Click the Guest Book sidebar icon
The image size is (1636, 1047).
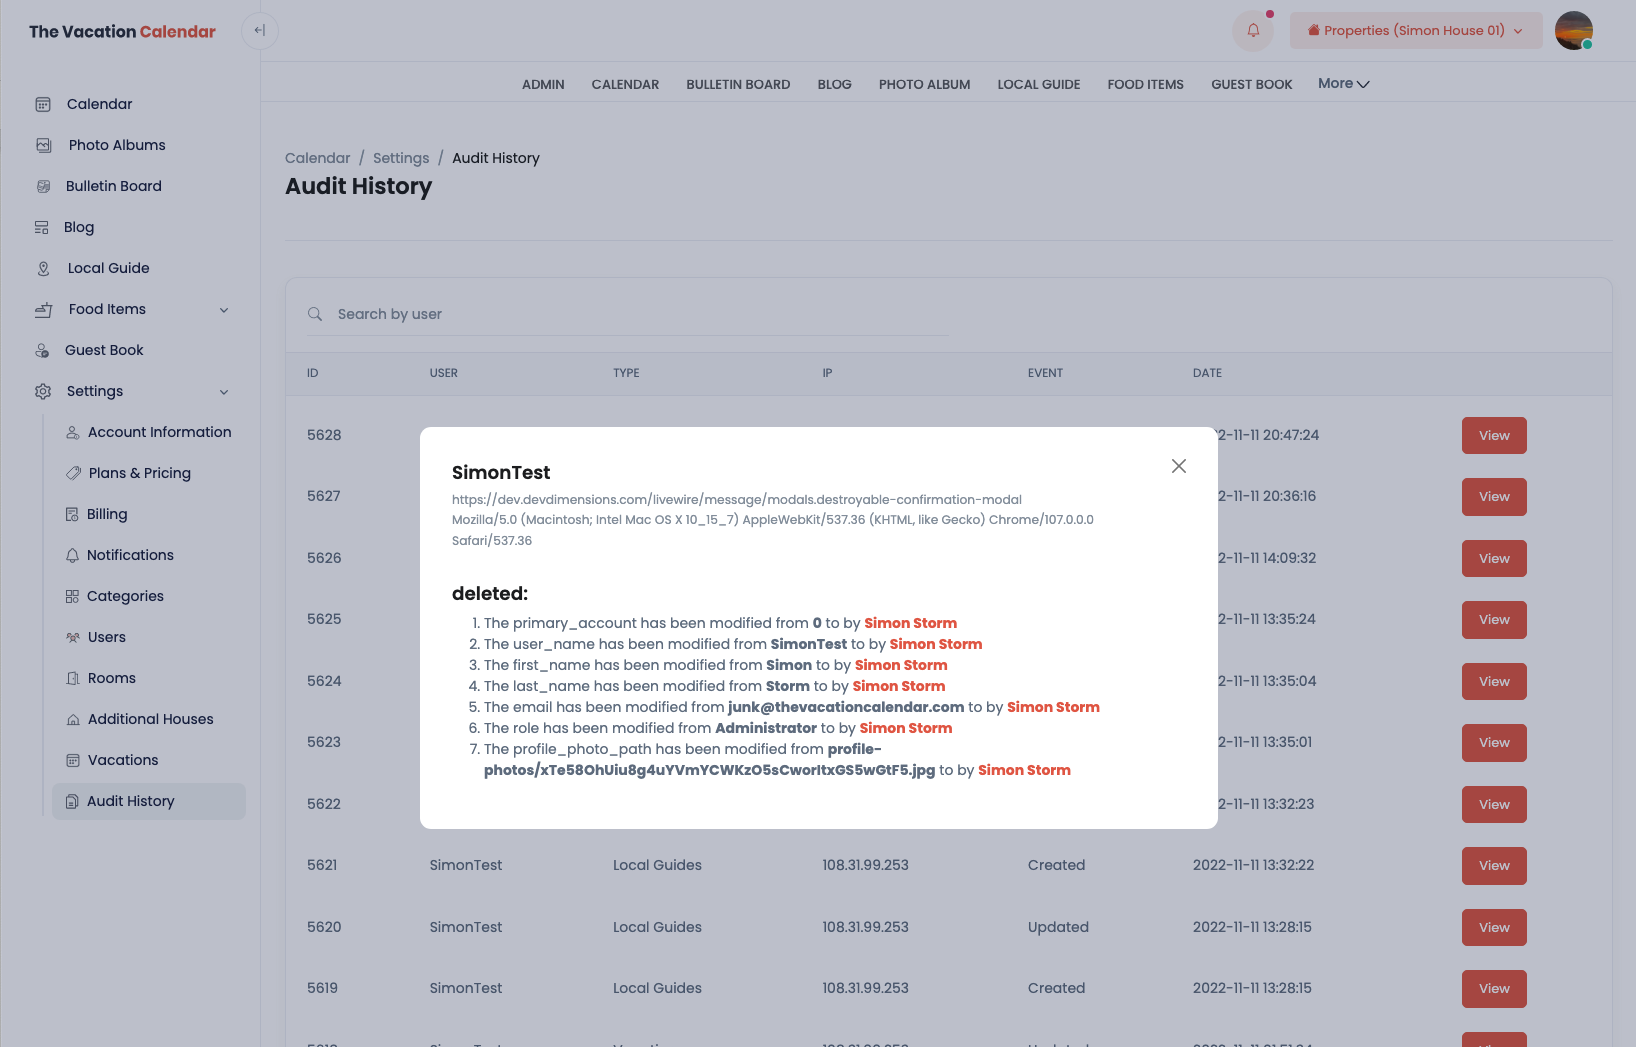(43, 350)
